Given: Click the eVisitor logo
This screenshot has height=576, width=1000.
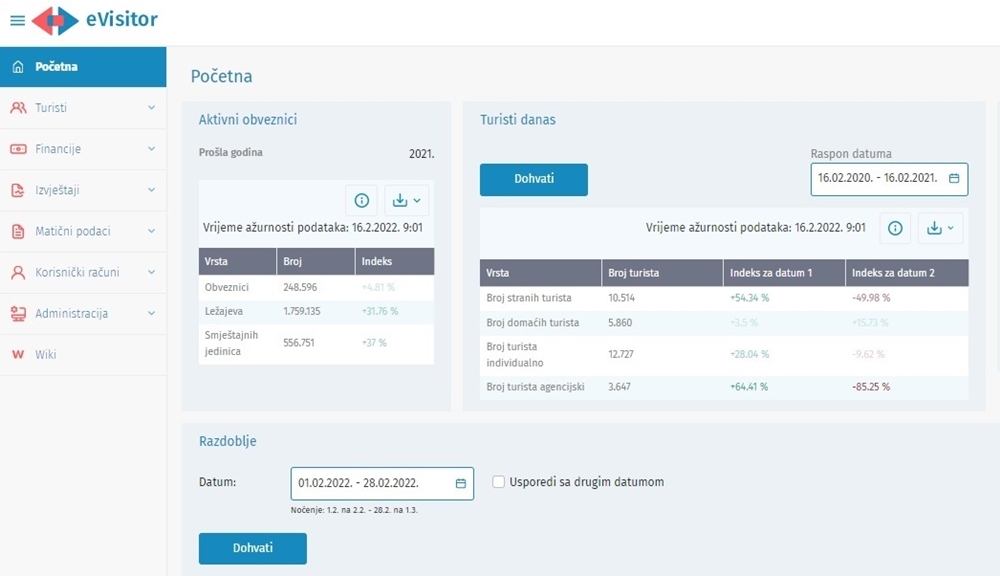Looking at the screenshot, I should [x=95, y=20].
